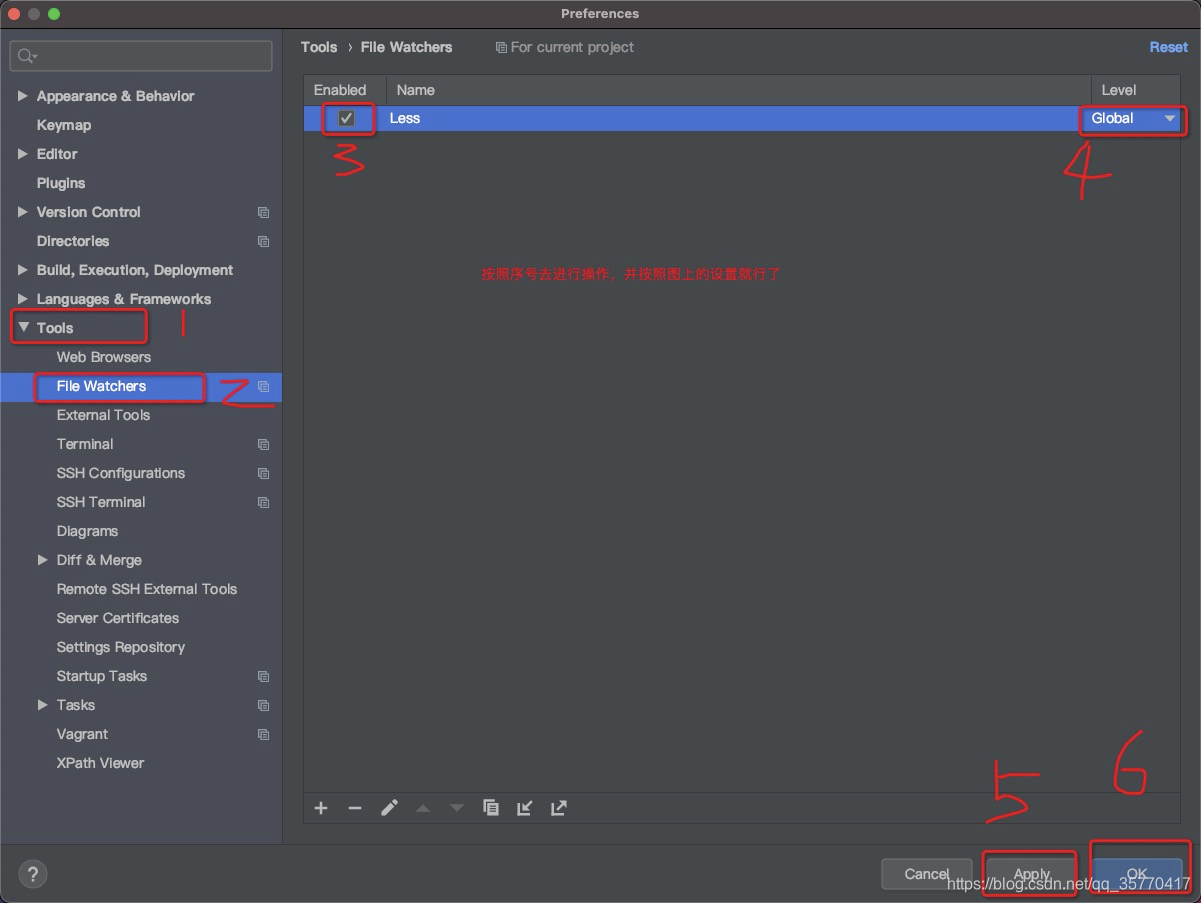Edit the Less watcher with pencil icon
This screenshot has height=903, width=1201.
(389, 808)
